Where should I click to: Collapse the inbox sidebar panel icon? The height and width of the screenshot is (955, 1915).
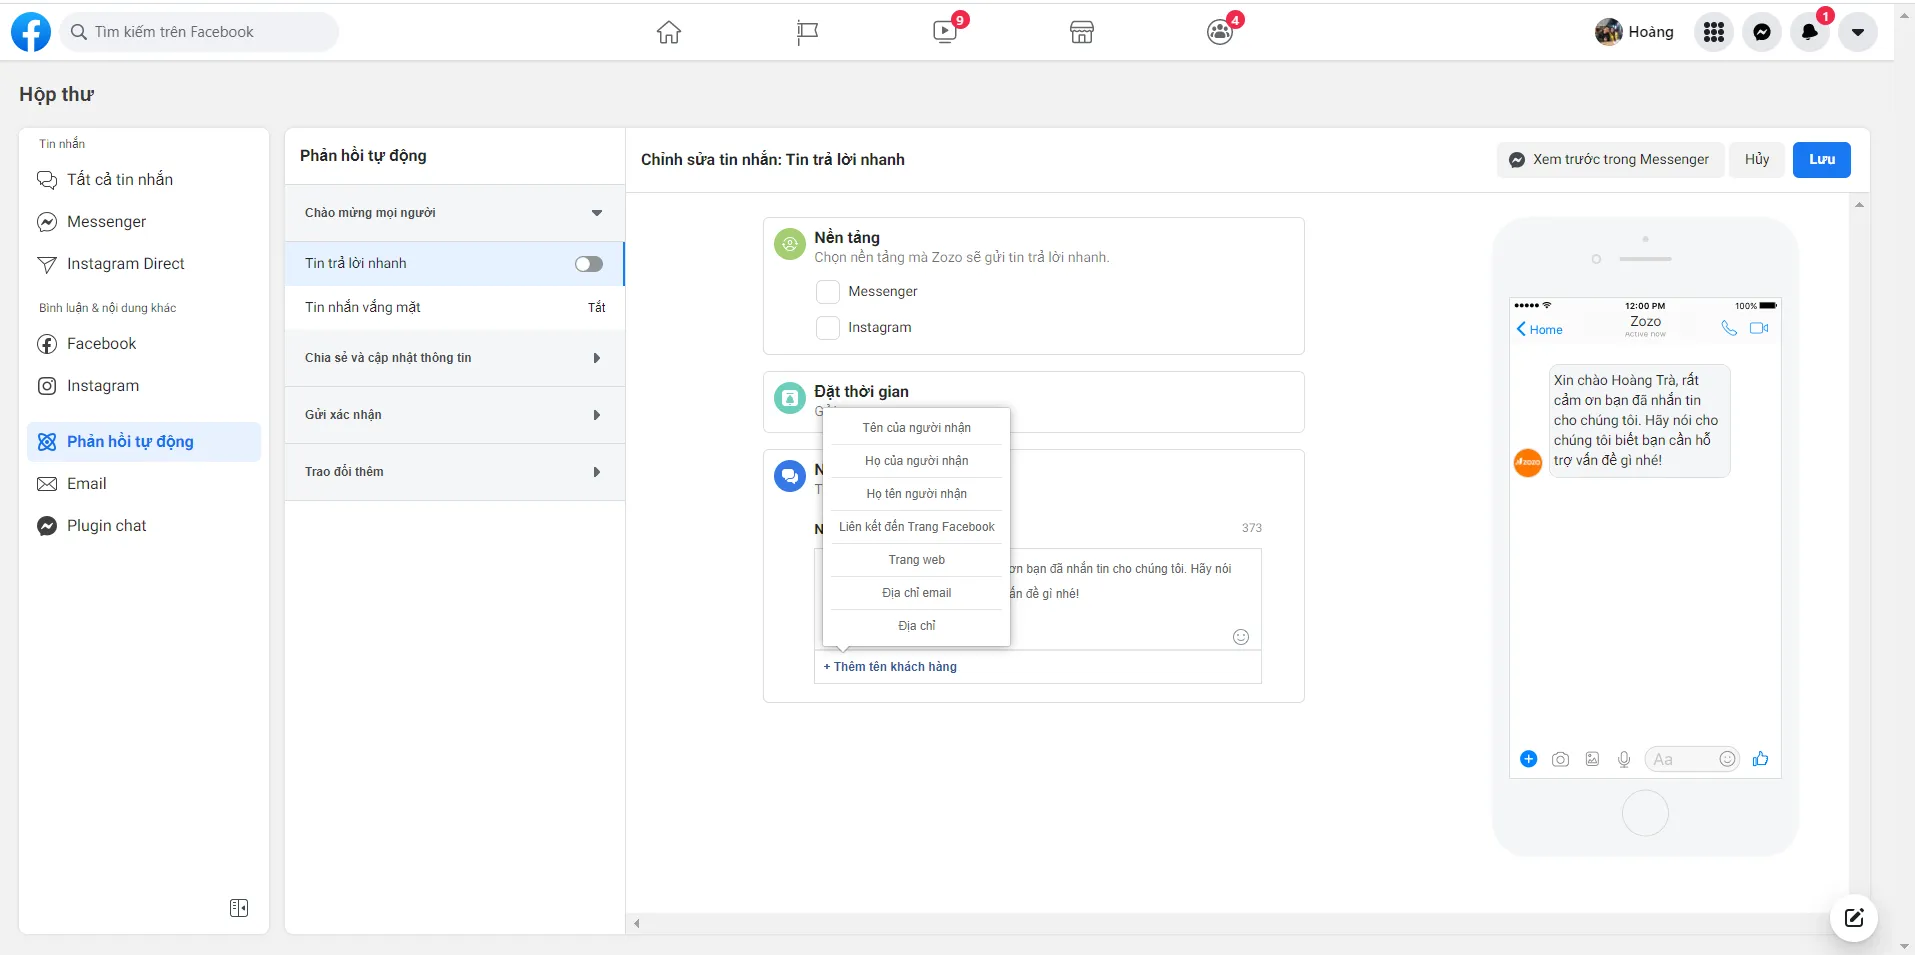tap(239, 908)
